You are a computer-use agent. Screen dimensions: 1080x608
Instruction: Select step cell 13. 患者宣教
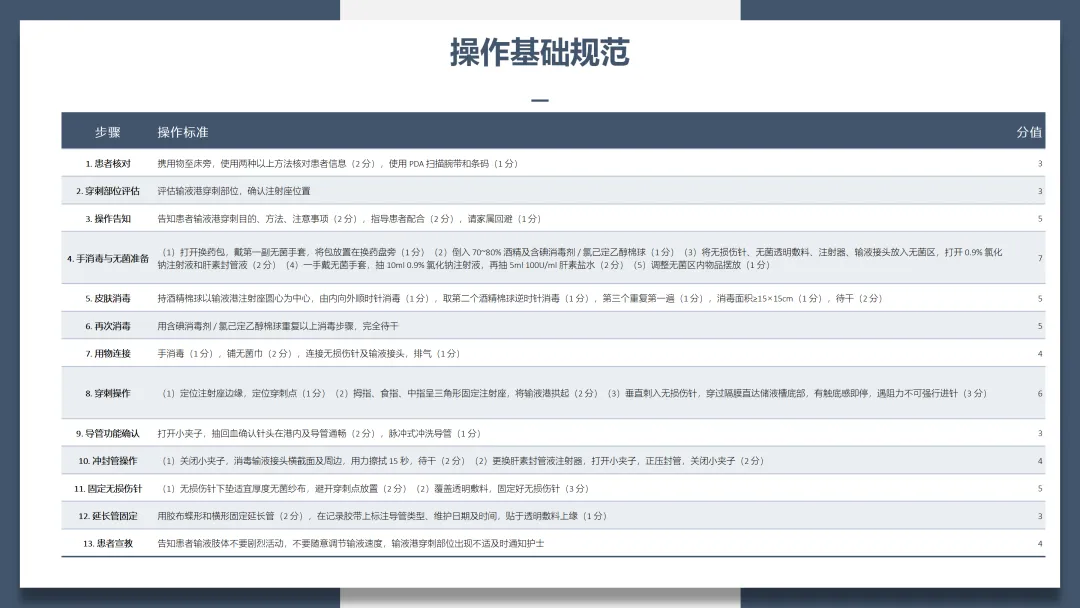tap(108, 544)
